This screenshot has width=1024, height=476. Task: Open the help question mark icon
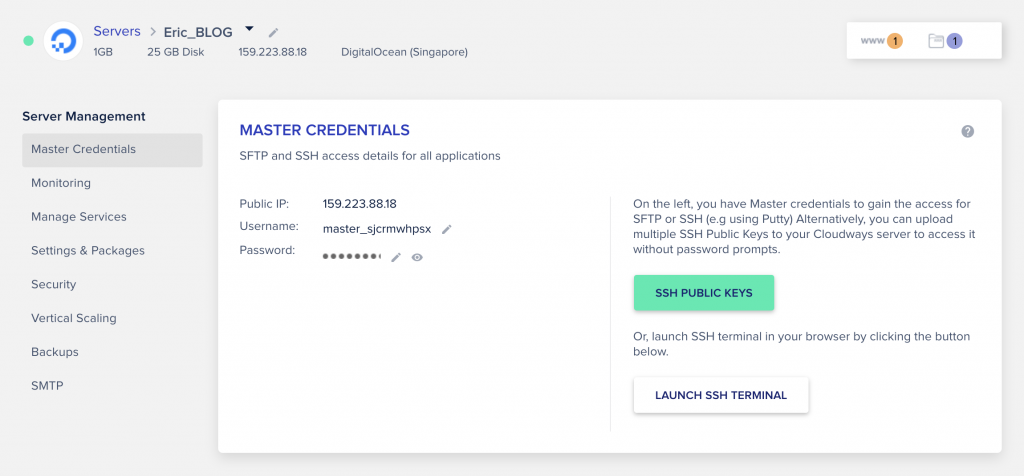coord(968,131)
